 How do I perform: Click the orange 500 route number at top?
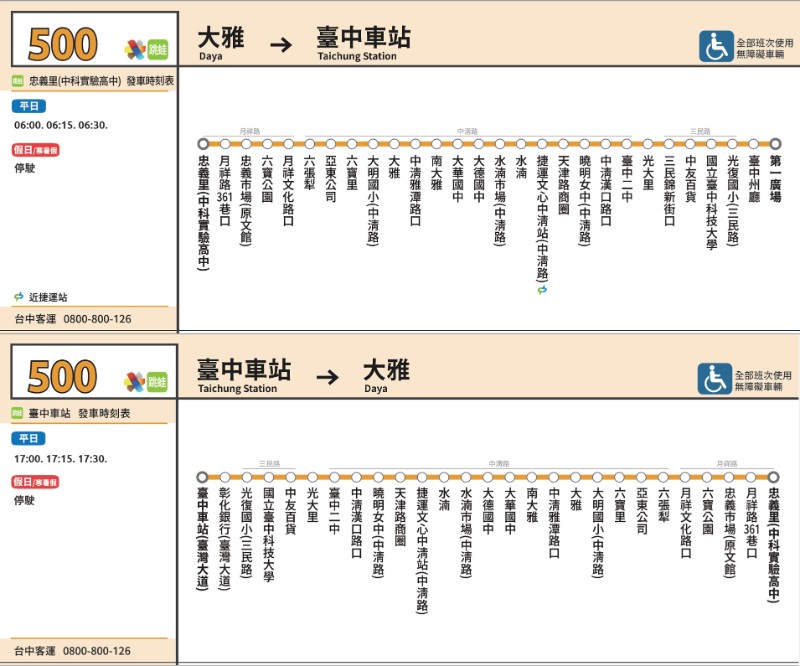[x=63, y=45]
